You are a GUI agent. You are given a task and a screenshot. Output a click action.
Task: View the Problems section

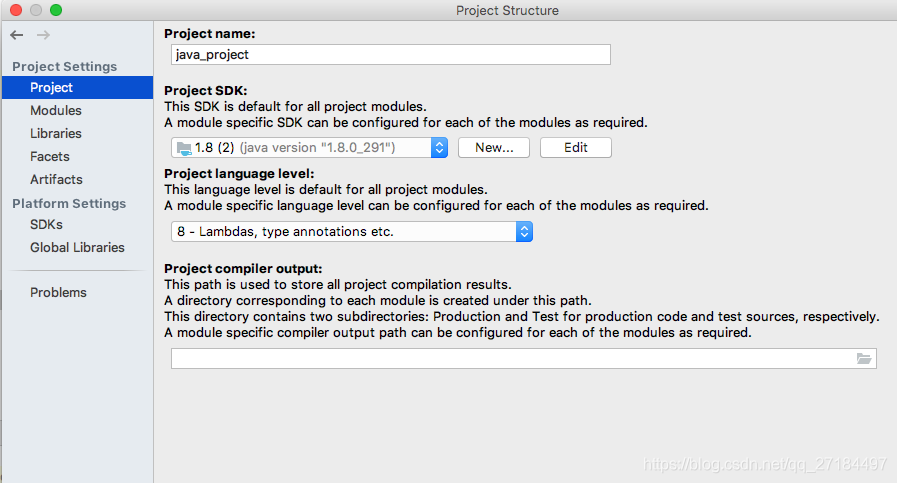click(58, 293)
